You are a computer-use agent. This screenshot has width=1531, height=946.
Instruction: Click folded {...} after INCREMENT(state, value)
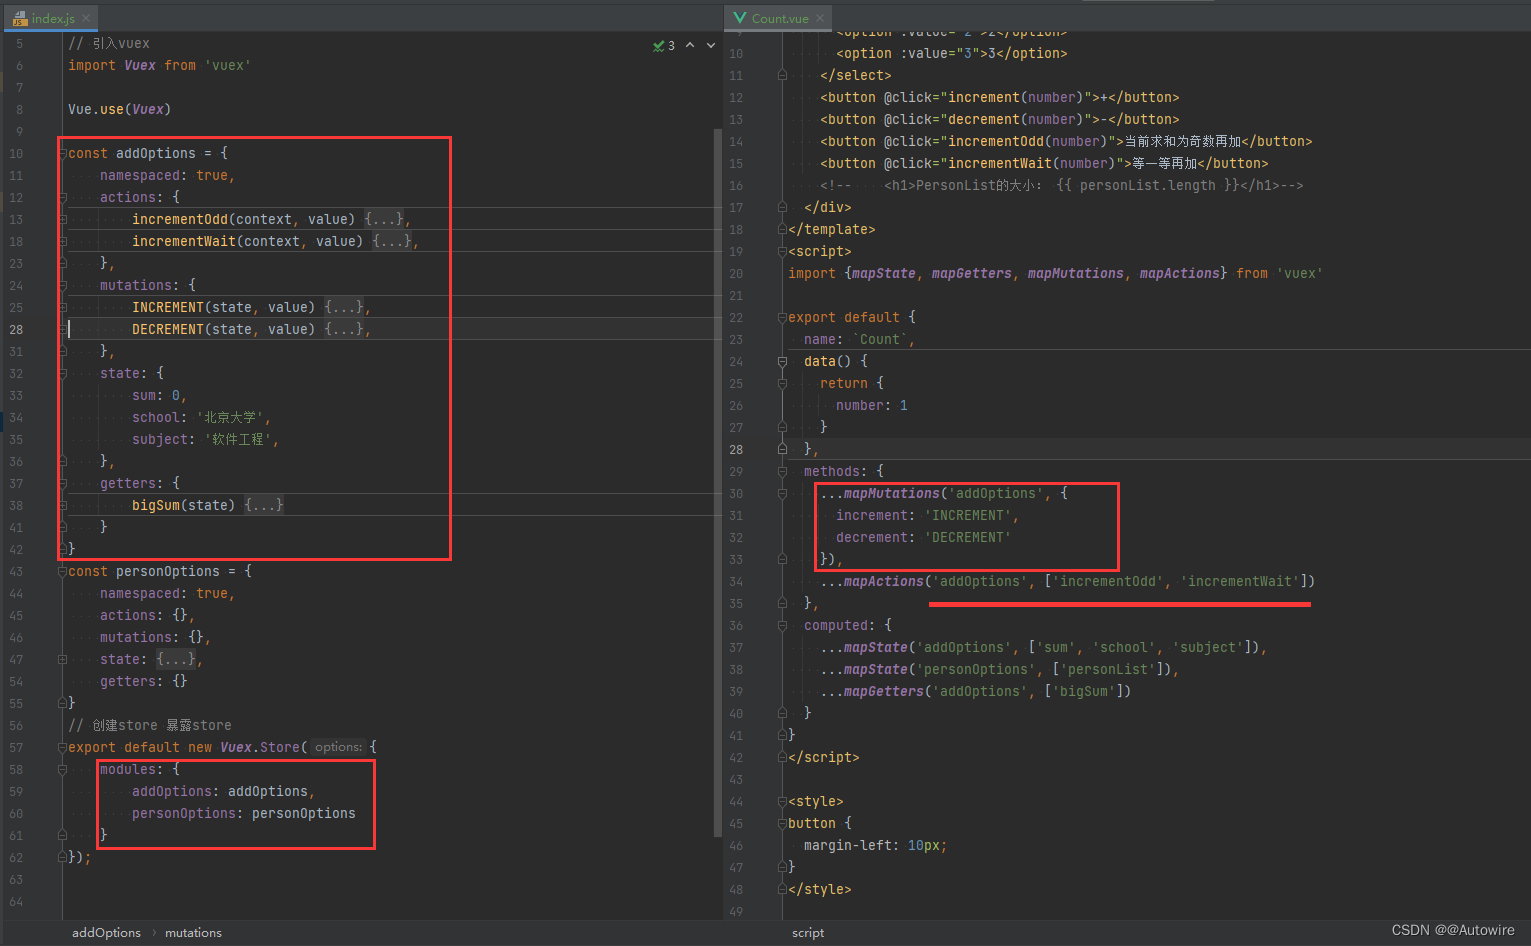pyautogui.click(x=344, y=307)
